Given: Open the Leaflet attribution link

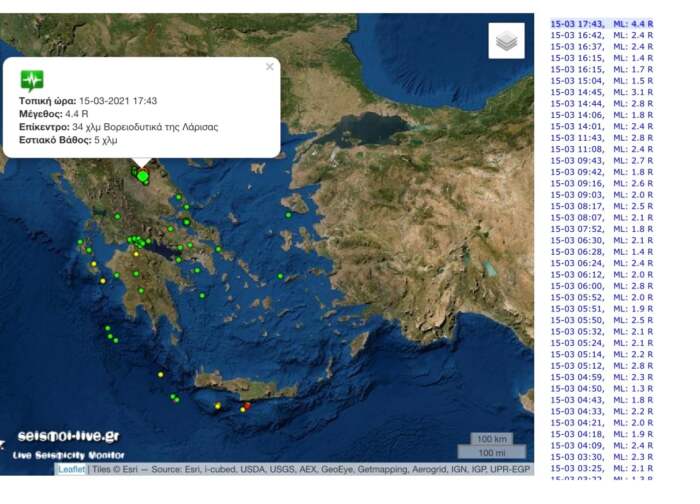Looking at the screenshot, I should pyautogui.click(x=71, y=469).
